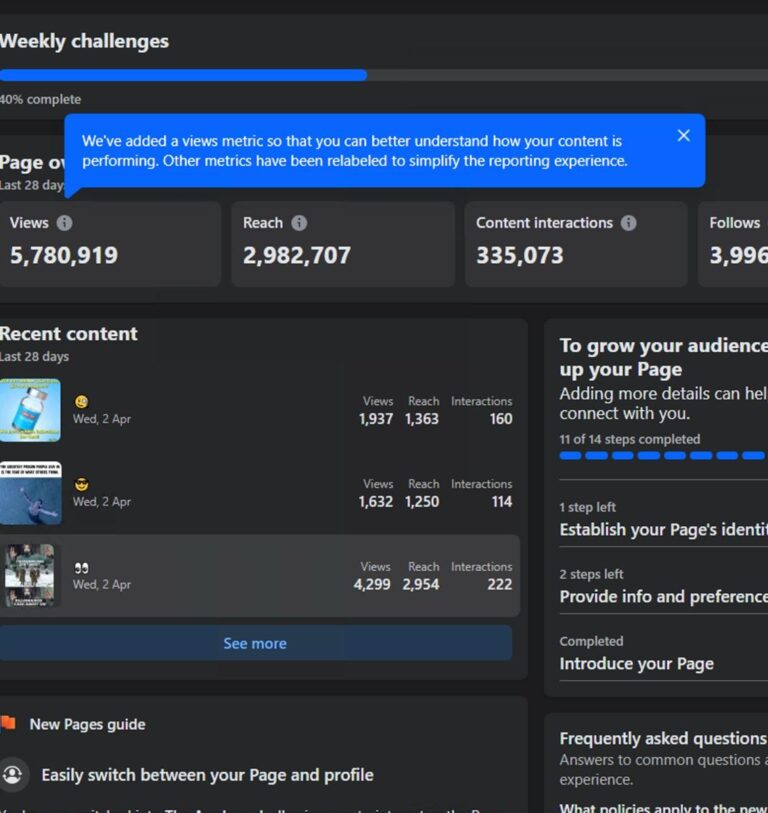Expand the completed Introduce your Page step
The width and height of the screenshot is (768, 813).
point(637,664)
